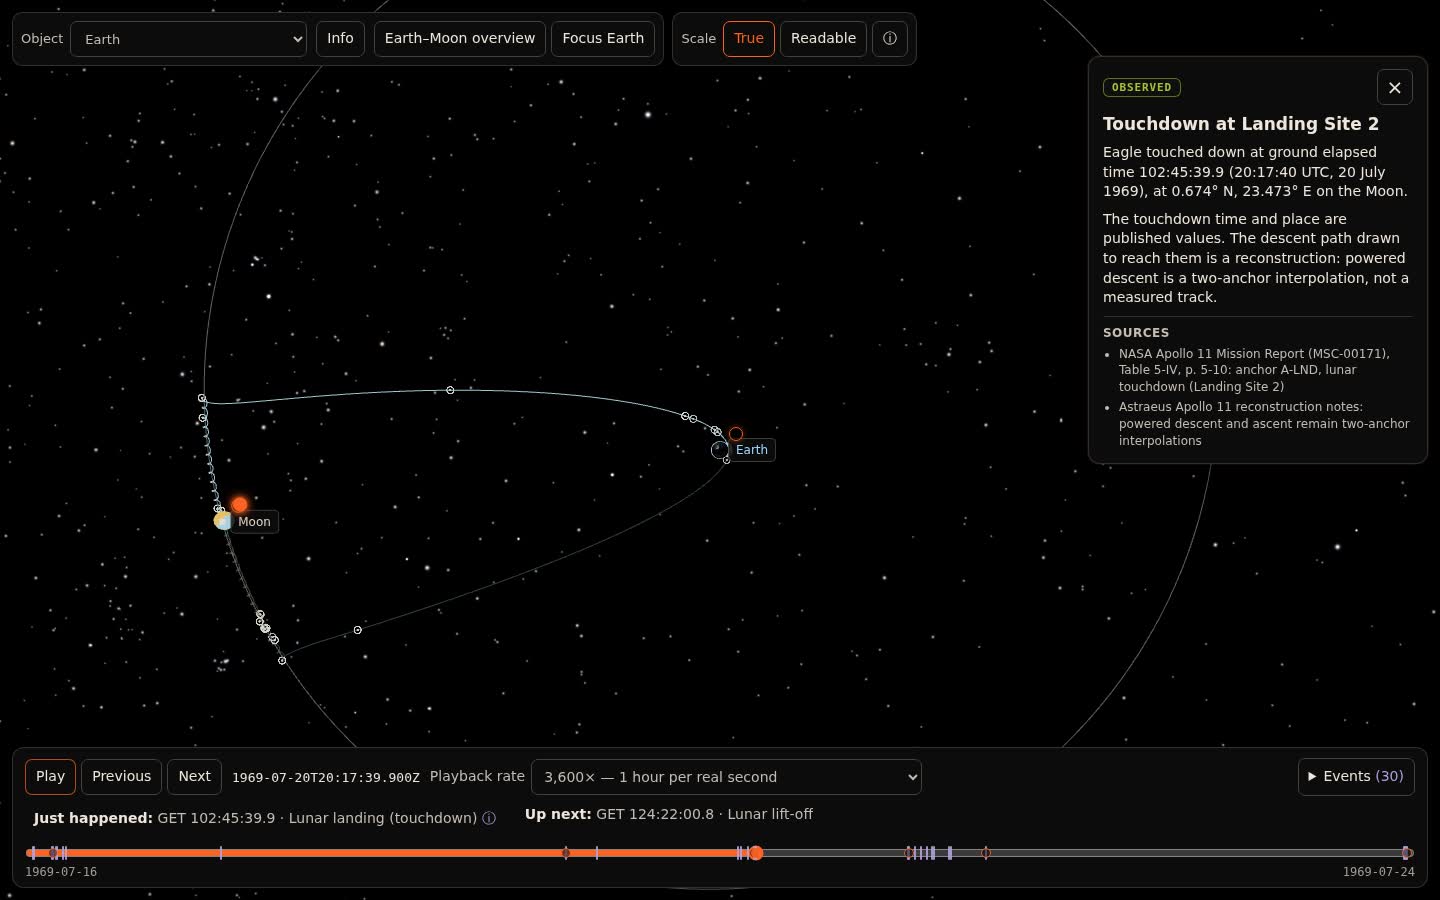Click the trajectory waypoint at the top of the arc
Screen dimensions: 1440x900
point(450,390)
